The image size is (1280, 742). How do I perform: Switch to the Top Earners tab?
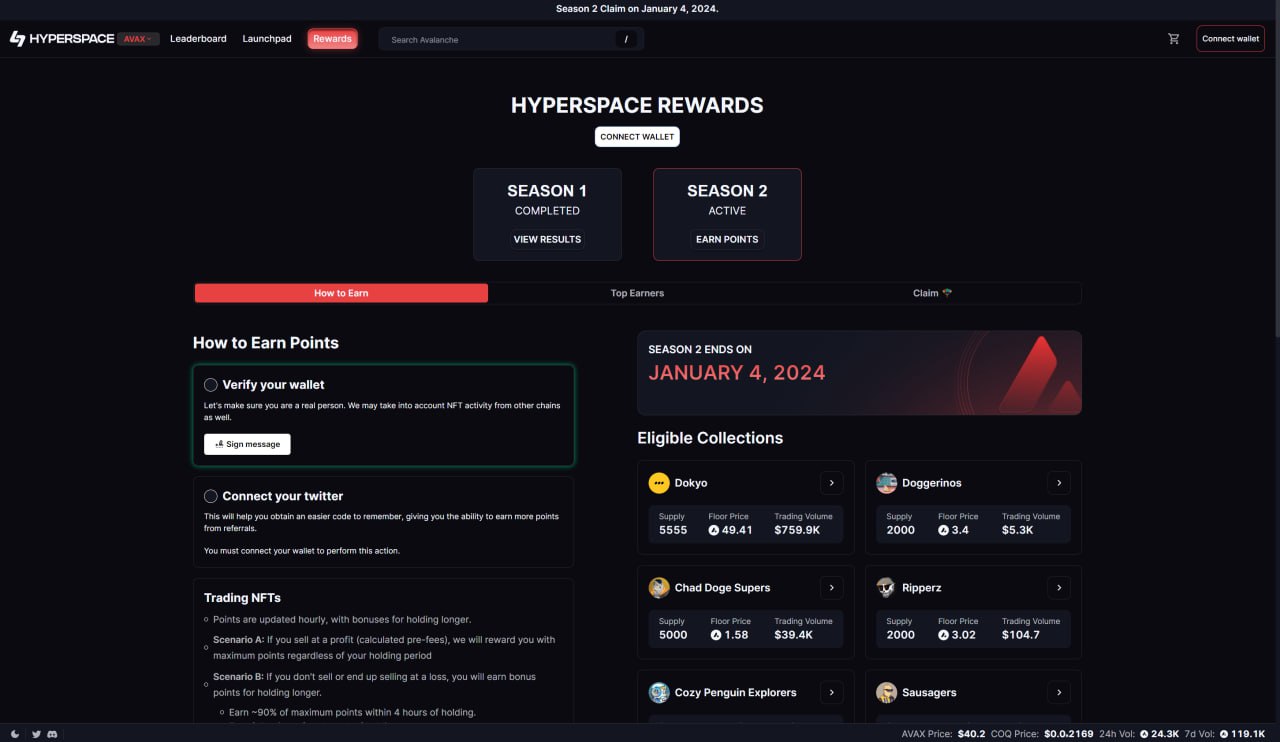[x=637, y=293]
